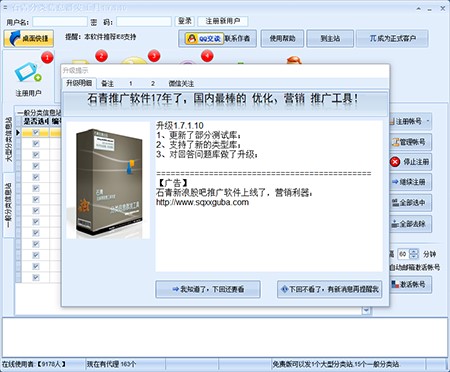Open the 注册用户 register user icon
450x372 pixels.
28,79
